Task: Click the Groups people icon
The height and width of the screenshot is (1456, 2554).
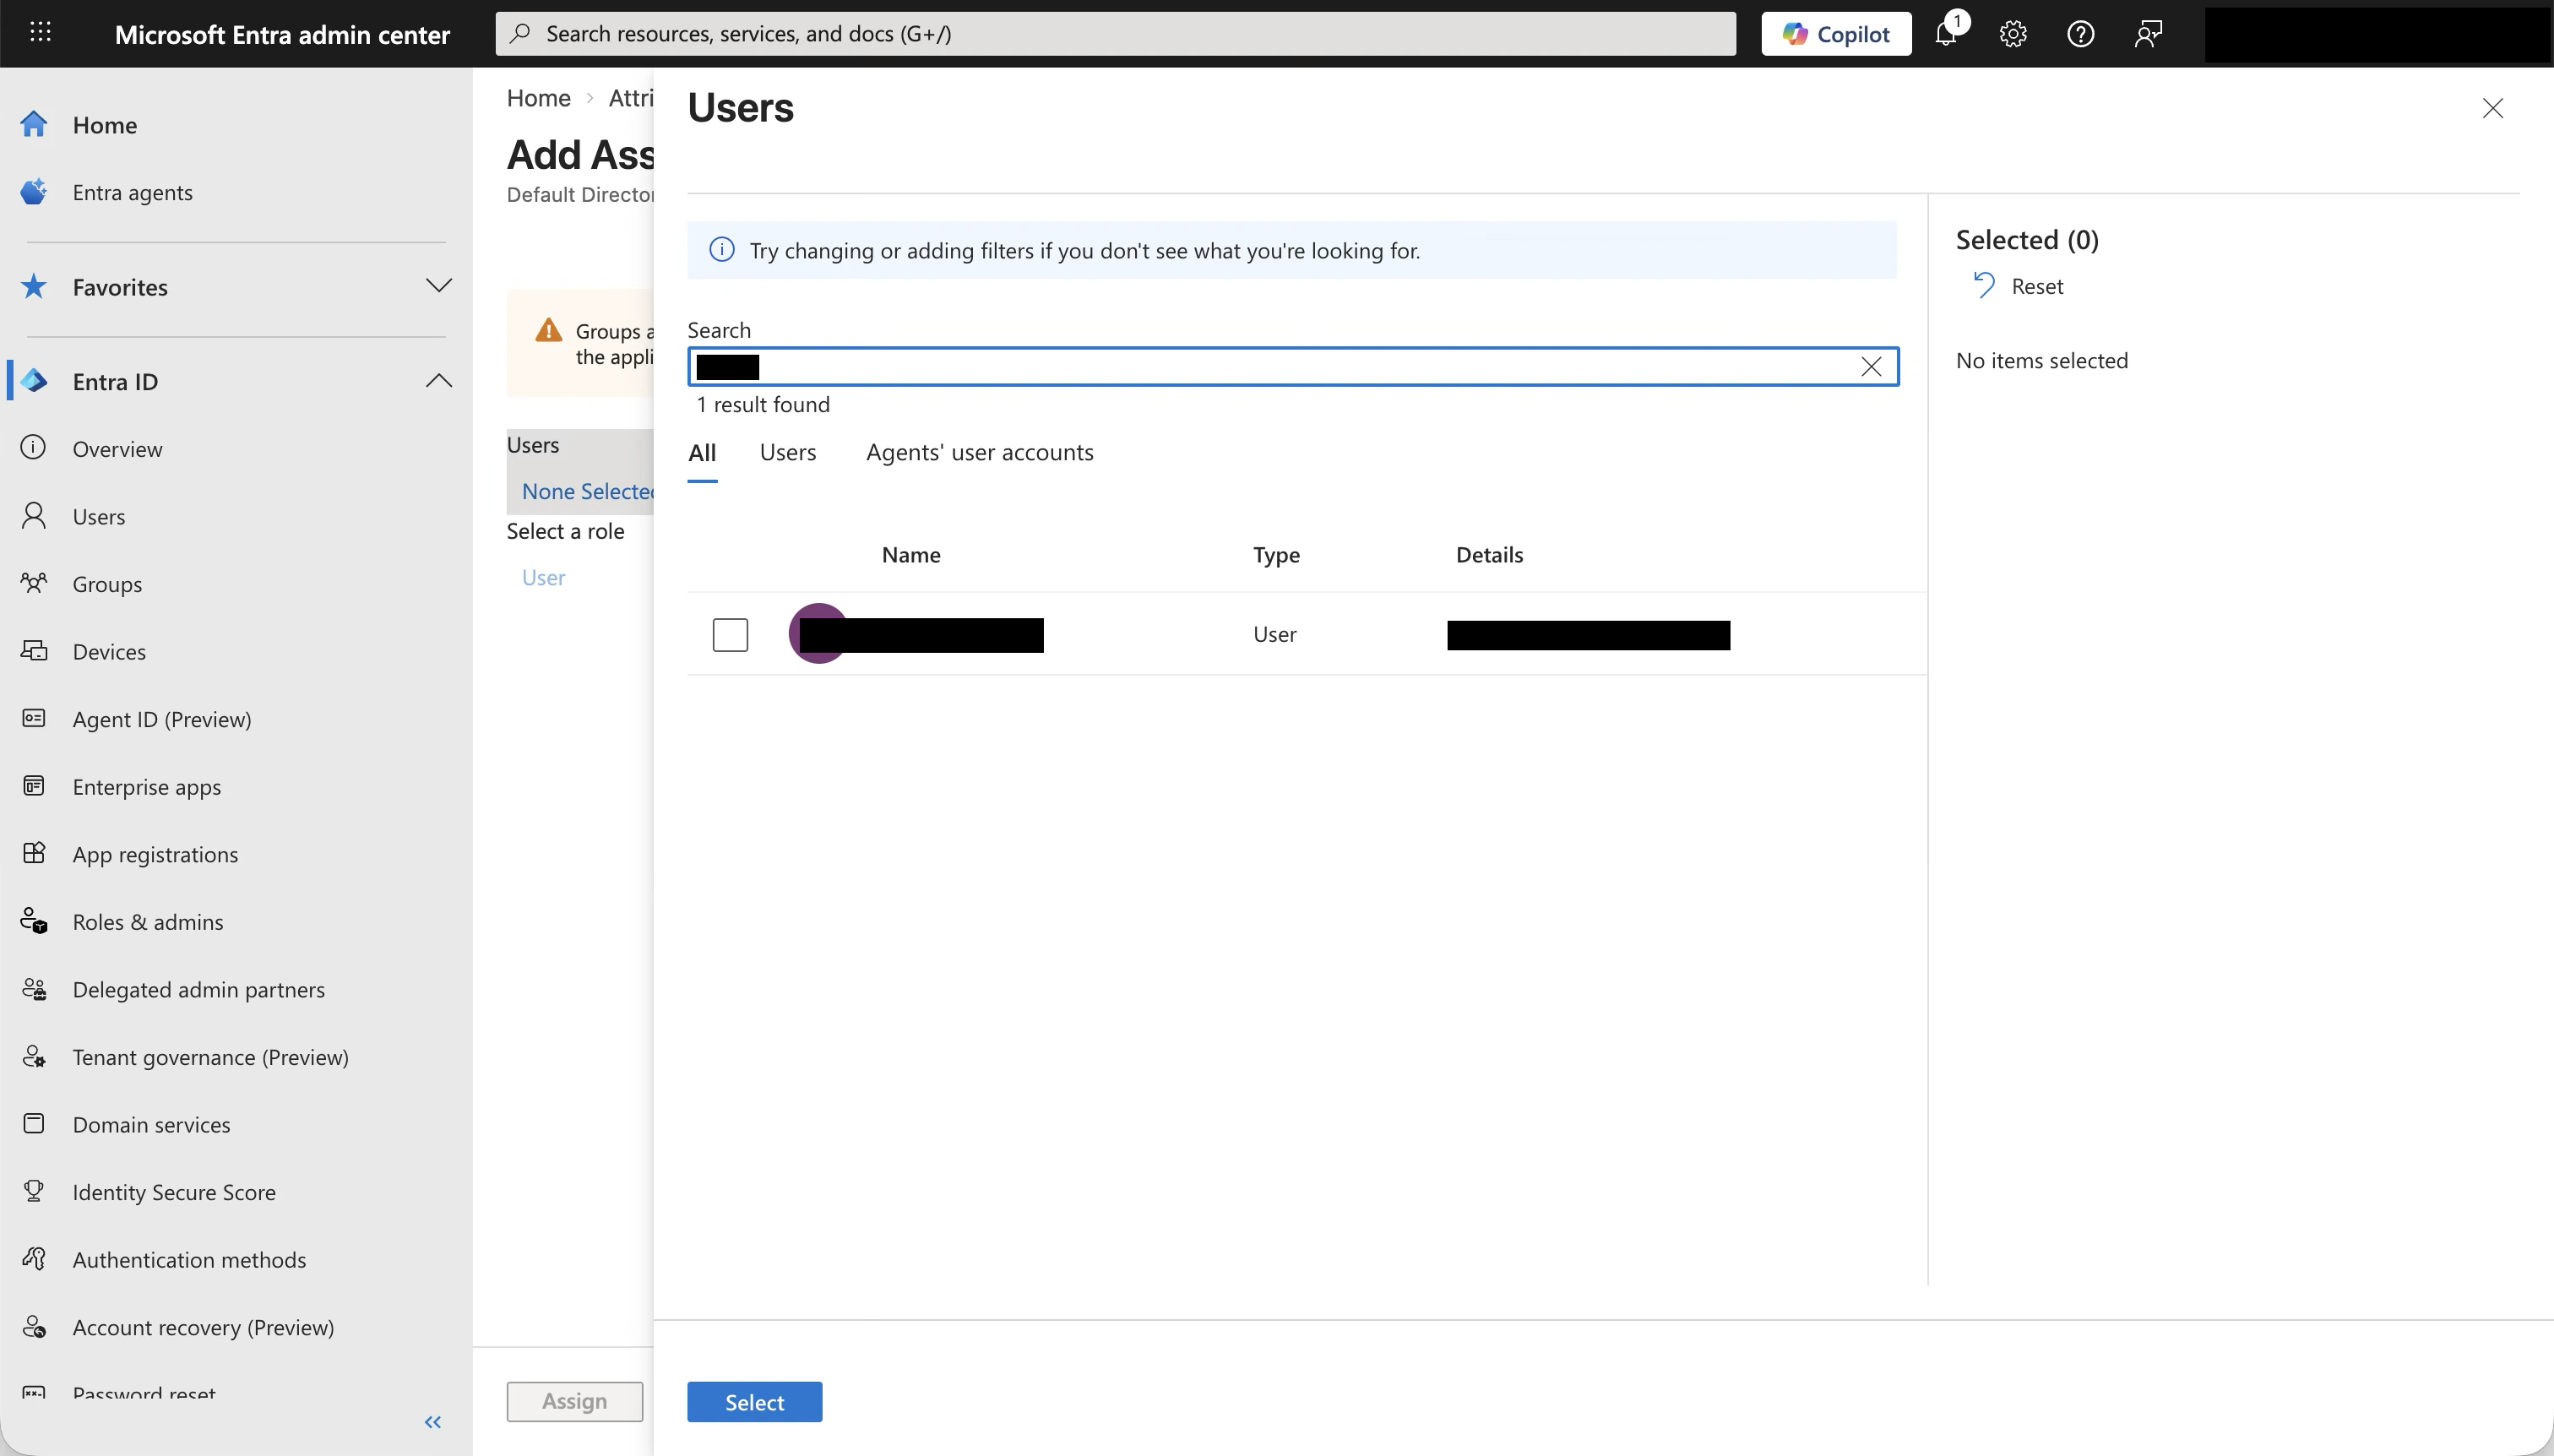Action: tap(34, 583)
